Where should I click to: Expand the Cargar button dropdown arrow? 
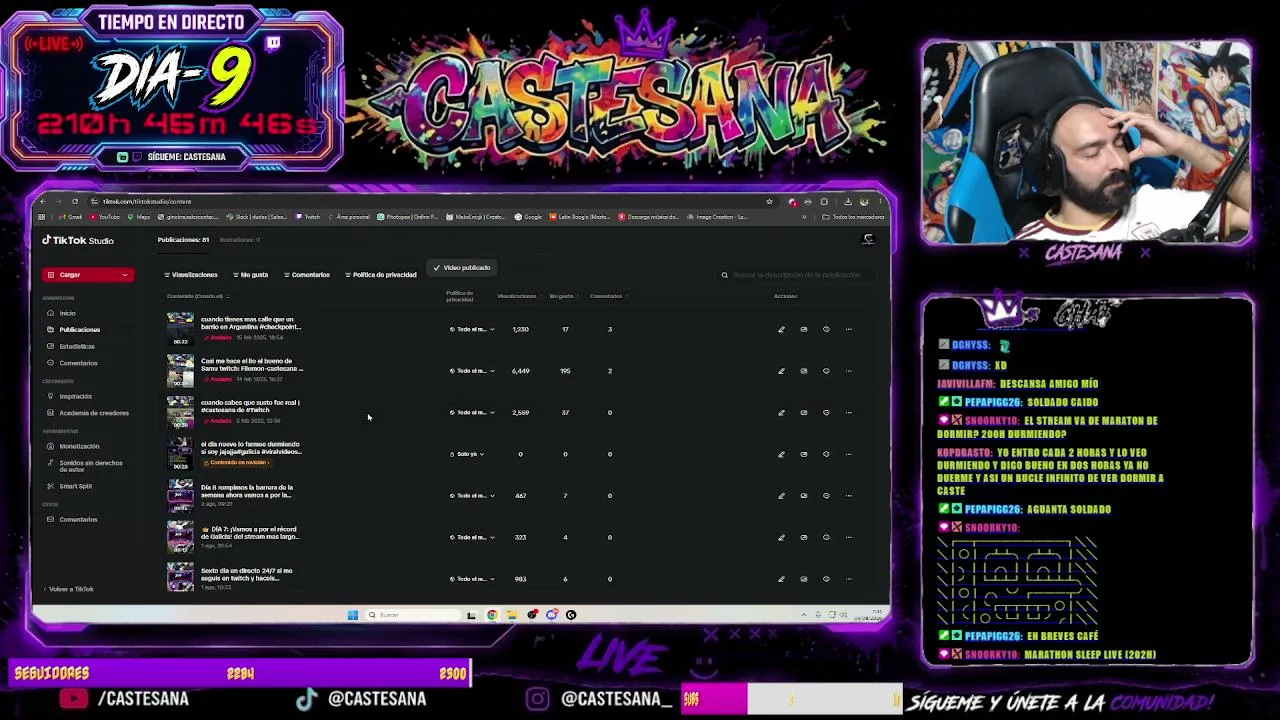pyautogui.click(x=125, y=275)
